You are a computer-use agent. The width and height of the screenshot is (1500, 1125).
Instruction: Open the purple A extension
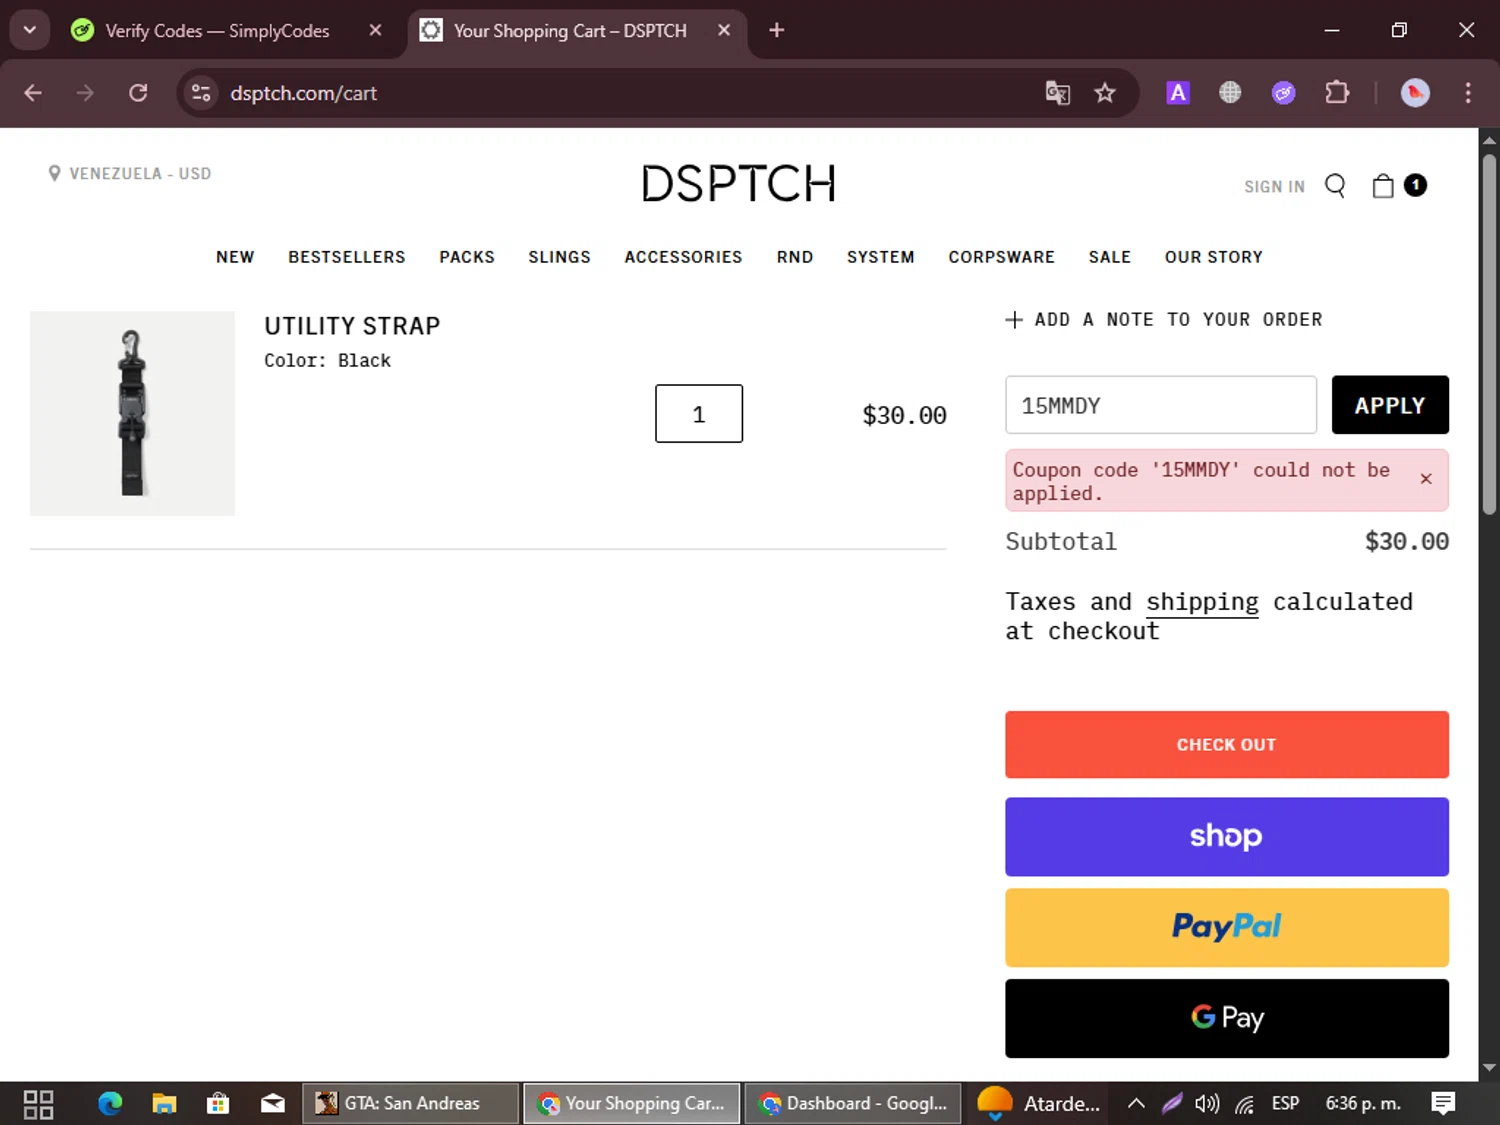pyautogui.click(x=1178, y=93)
